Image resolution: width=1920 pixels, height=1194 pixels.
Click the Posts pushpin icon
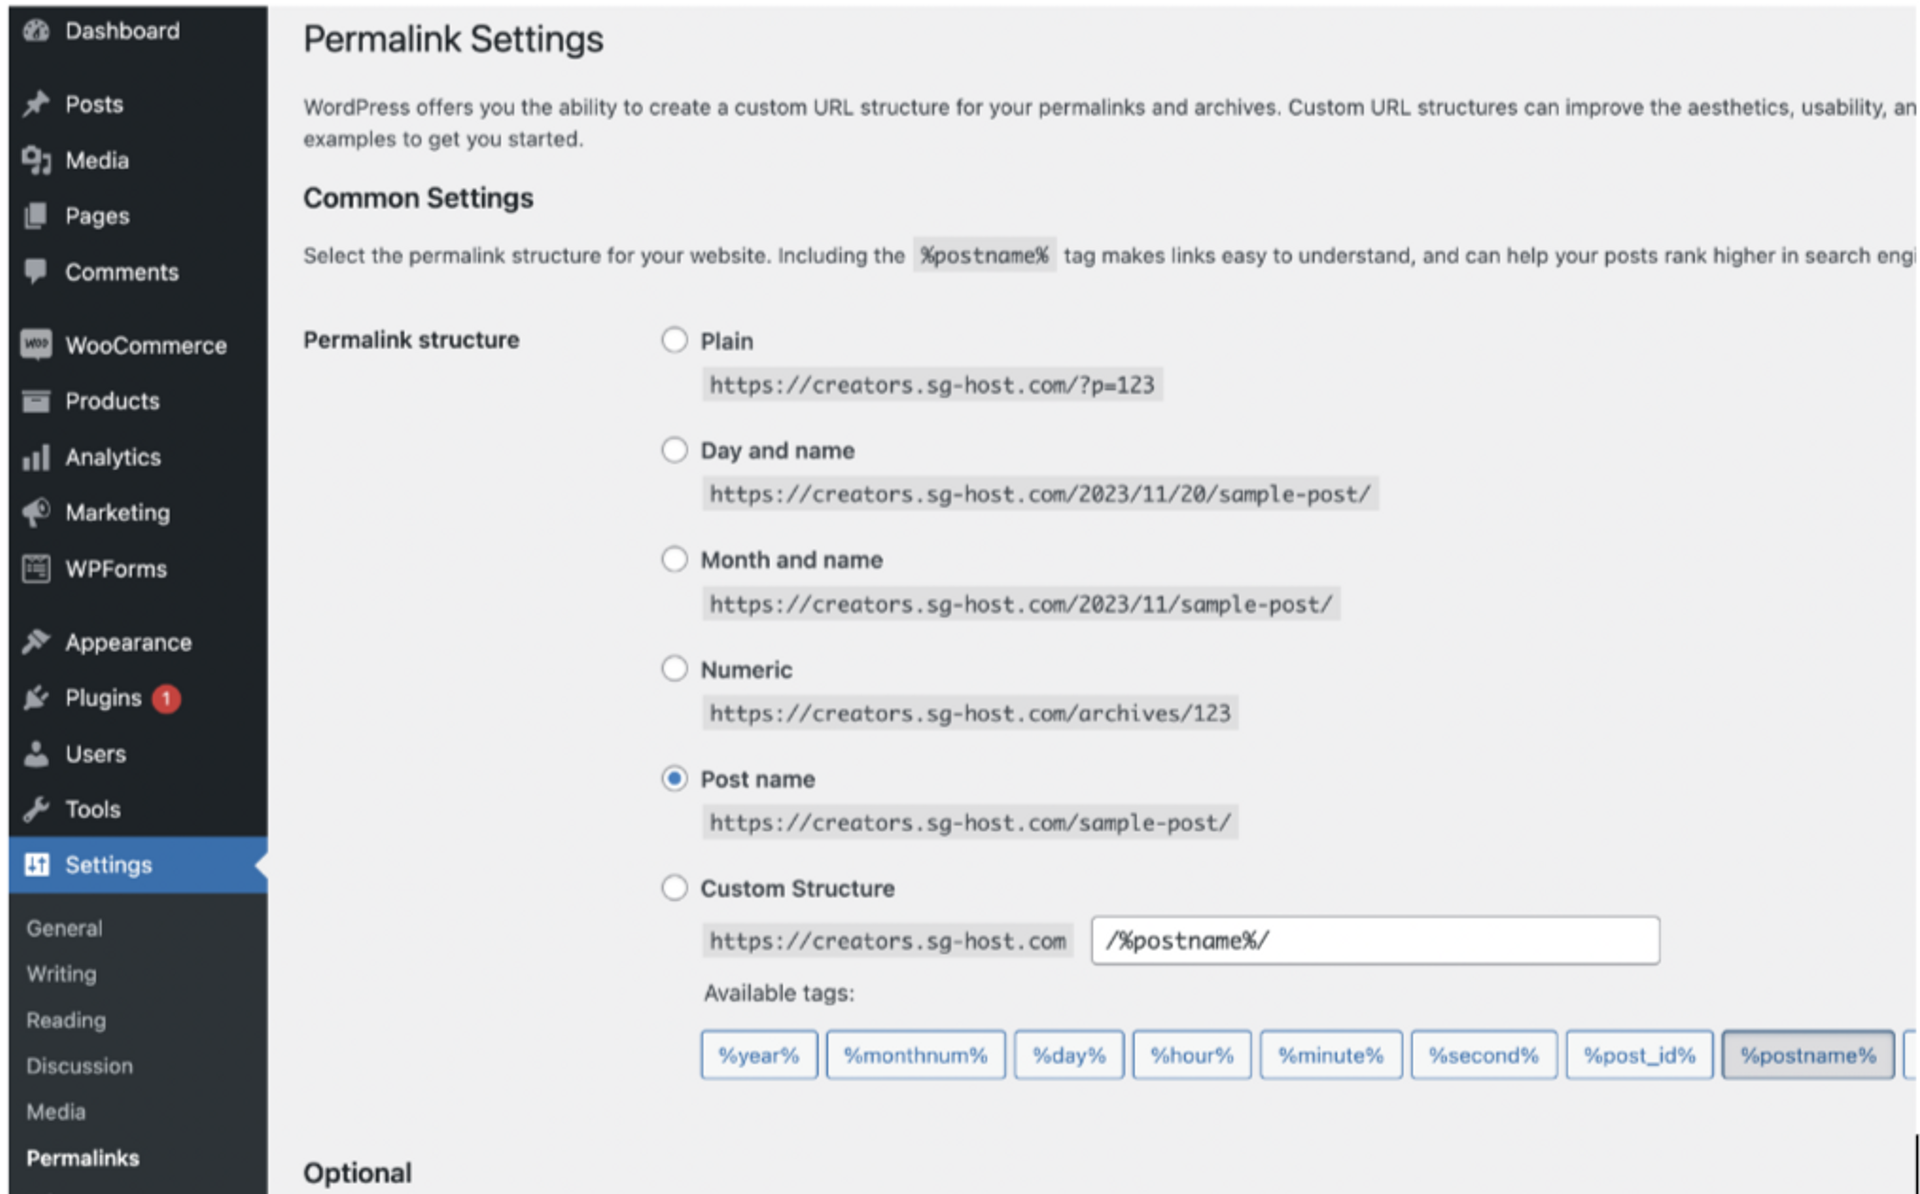coord(36,104)
